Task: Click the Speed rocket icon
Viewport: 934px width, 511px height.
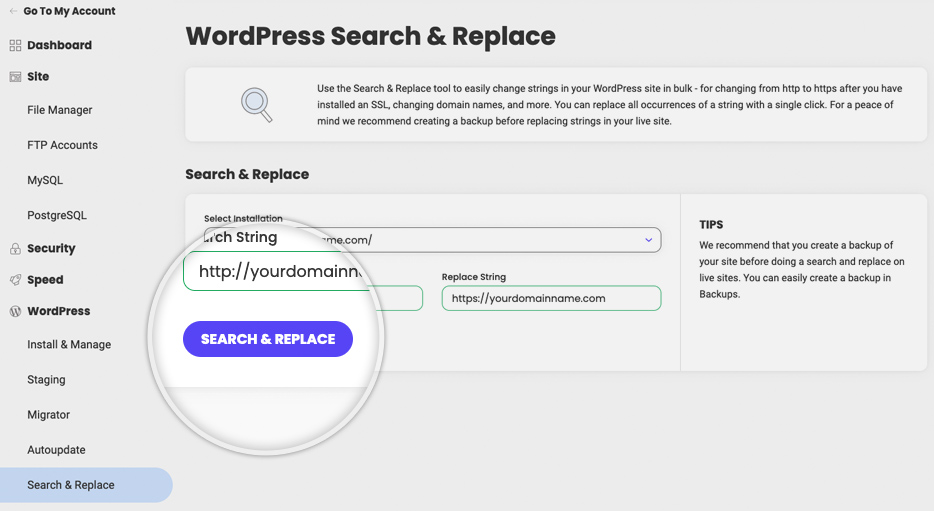Action: click(15, 280)
